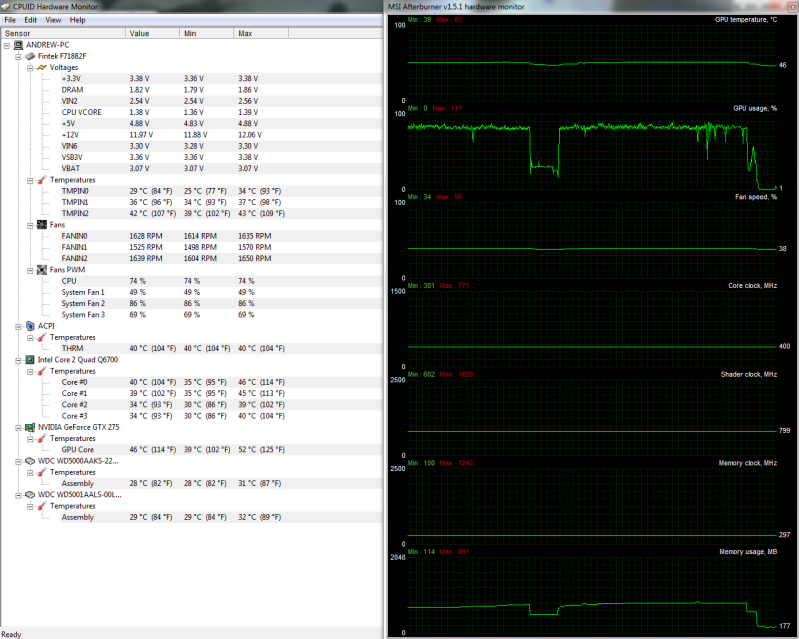Image resolution: width=799 pixels, height=639 pixels.
Task: Collapse the WDC WD5000AAKS drive node
Action: [18, 461]
